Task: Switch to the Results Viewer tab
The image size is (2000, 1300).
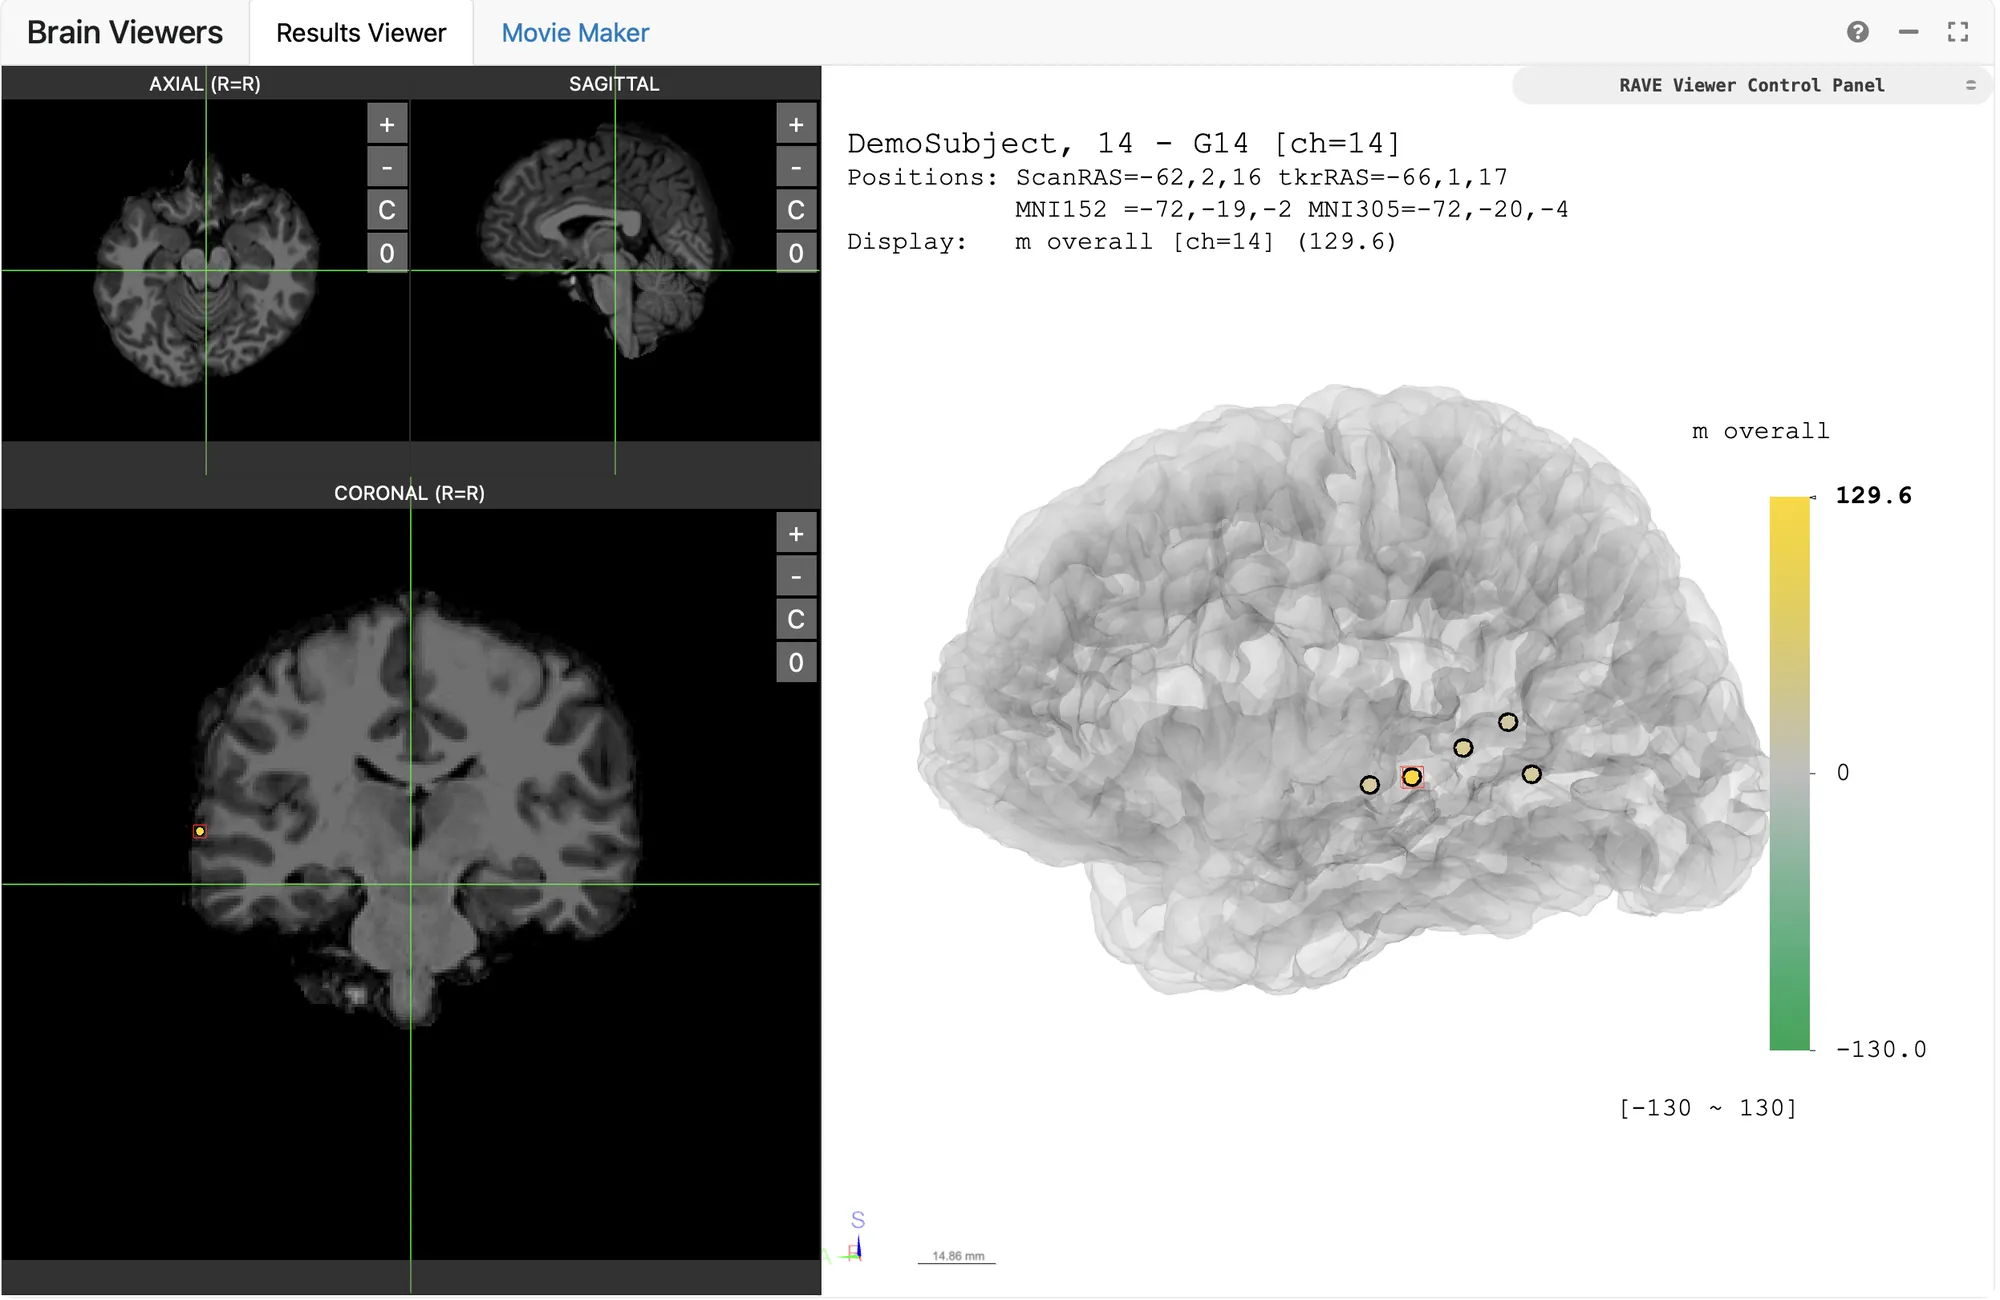Action: coord(361,33)
